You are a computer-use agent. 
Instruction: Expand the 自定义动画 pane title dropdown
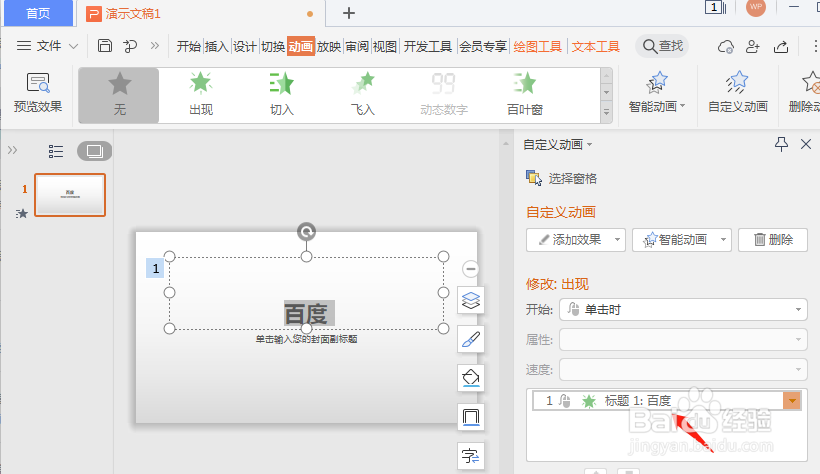[589, 145]
